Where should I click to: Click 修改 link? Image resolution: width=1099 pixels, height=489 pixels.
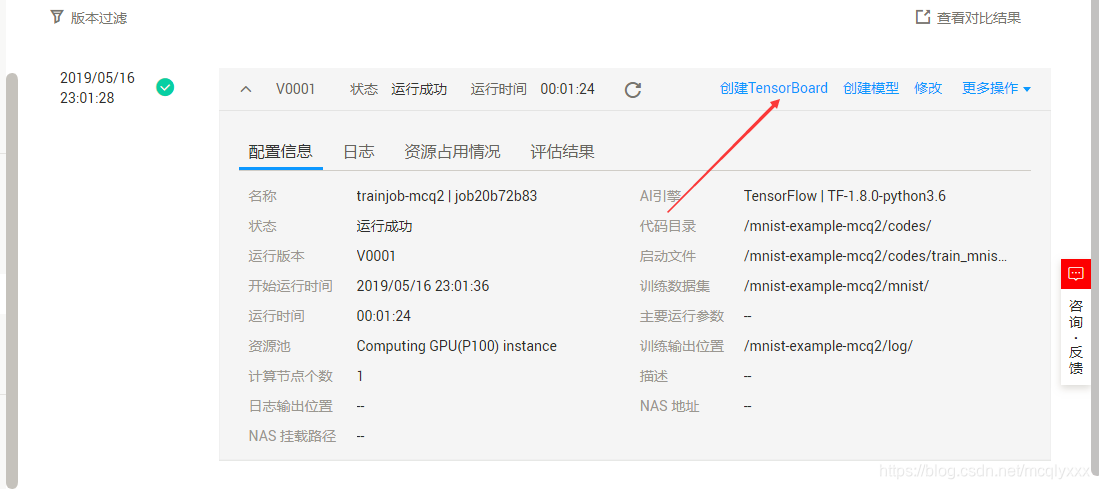pos(928,88)
